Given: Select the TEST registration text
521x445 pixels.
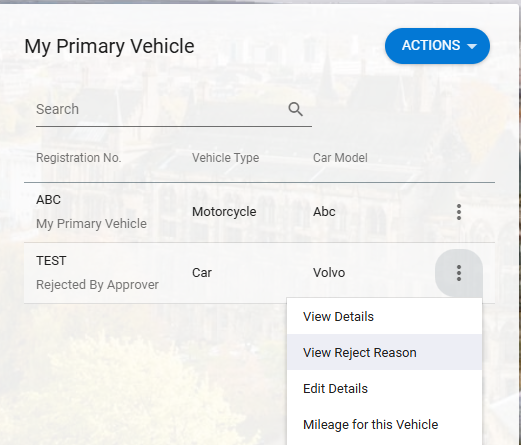Looking at the screenshot, I should tap(51, 261).
